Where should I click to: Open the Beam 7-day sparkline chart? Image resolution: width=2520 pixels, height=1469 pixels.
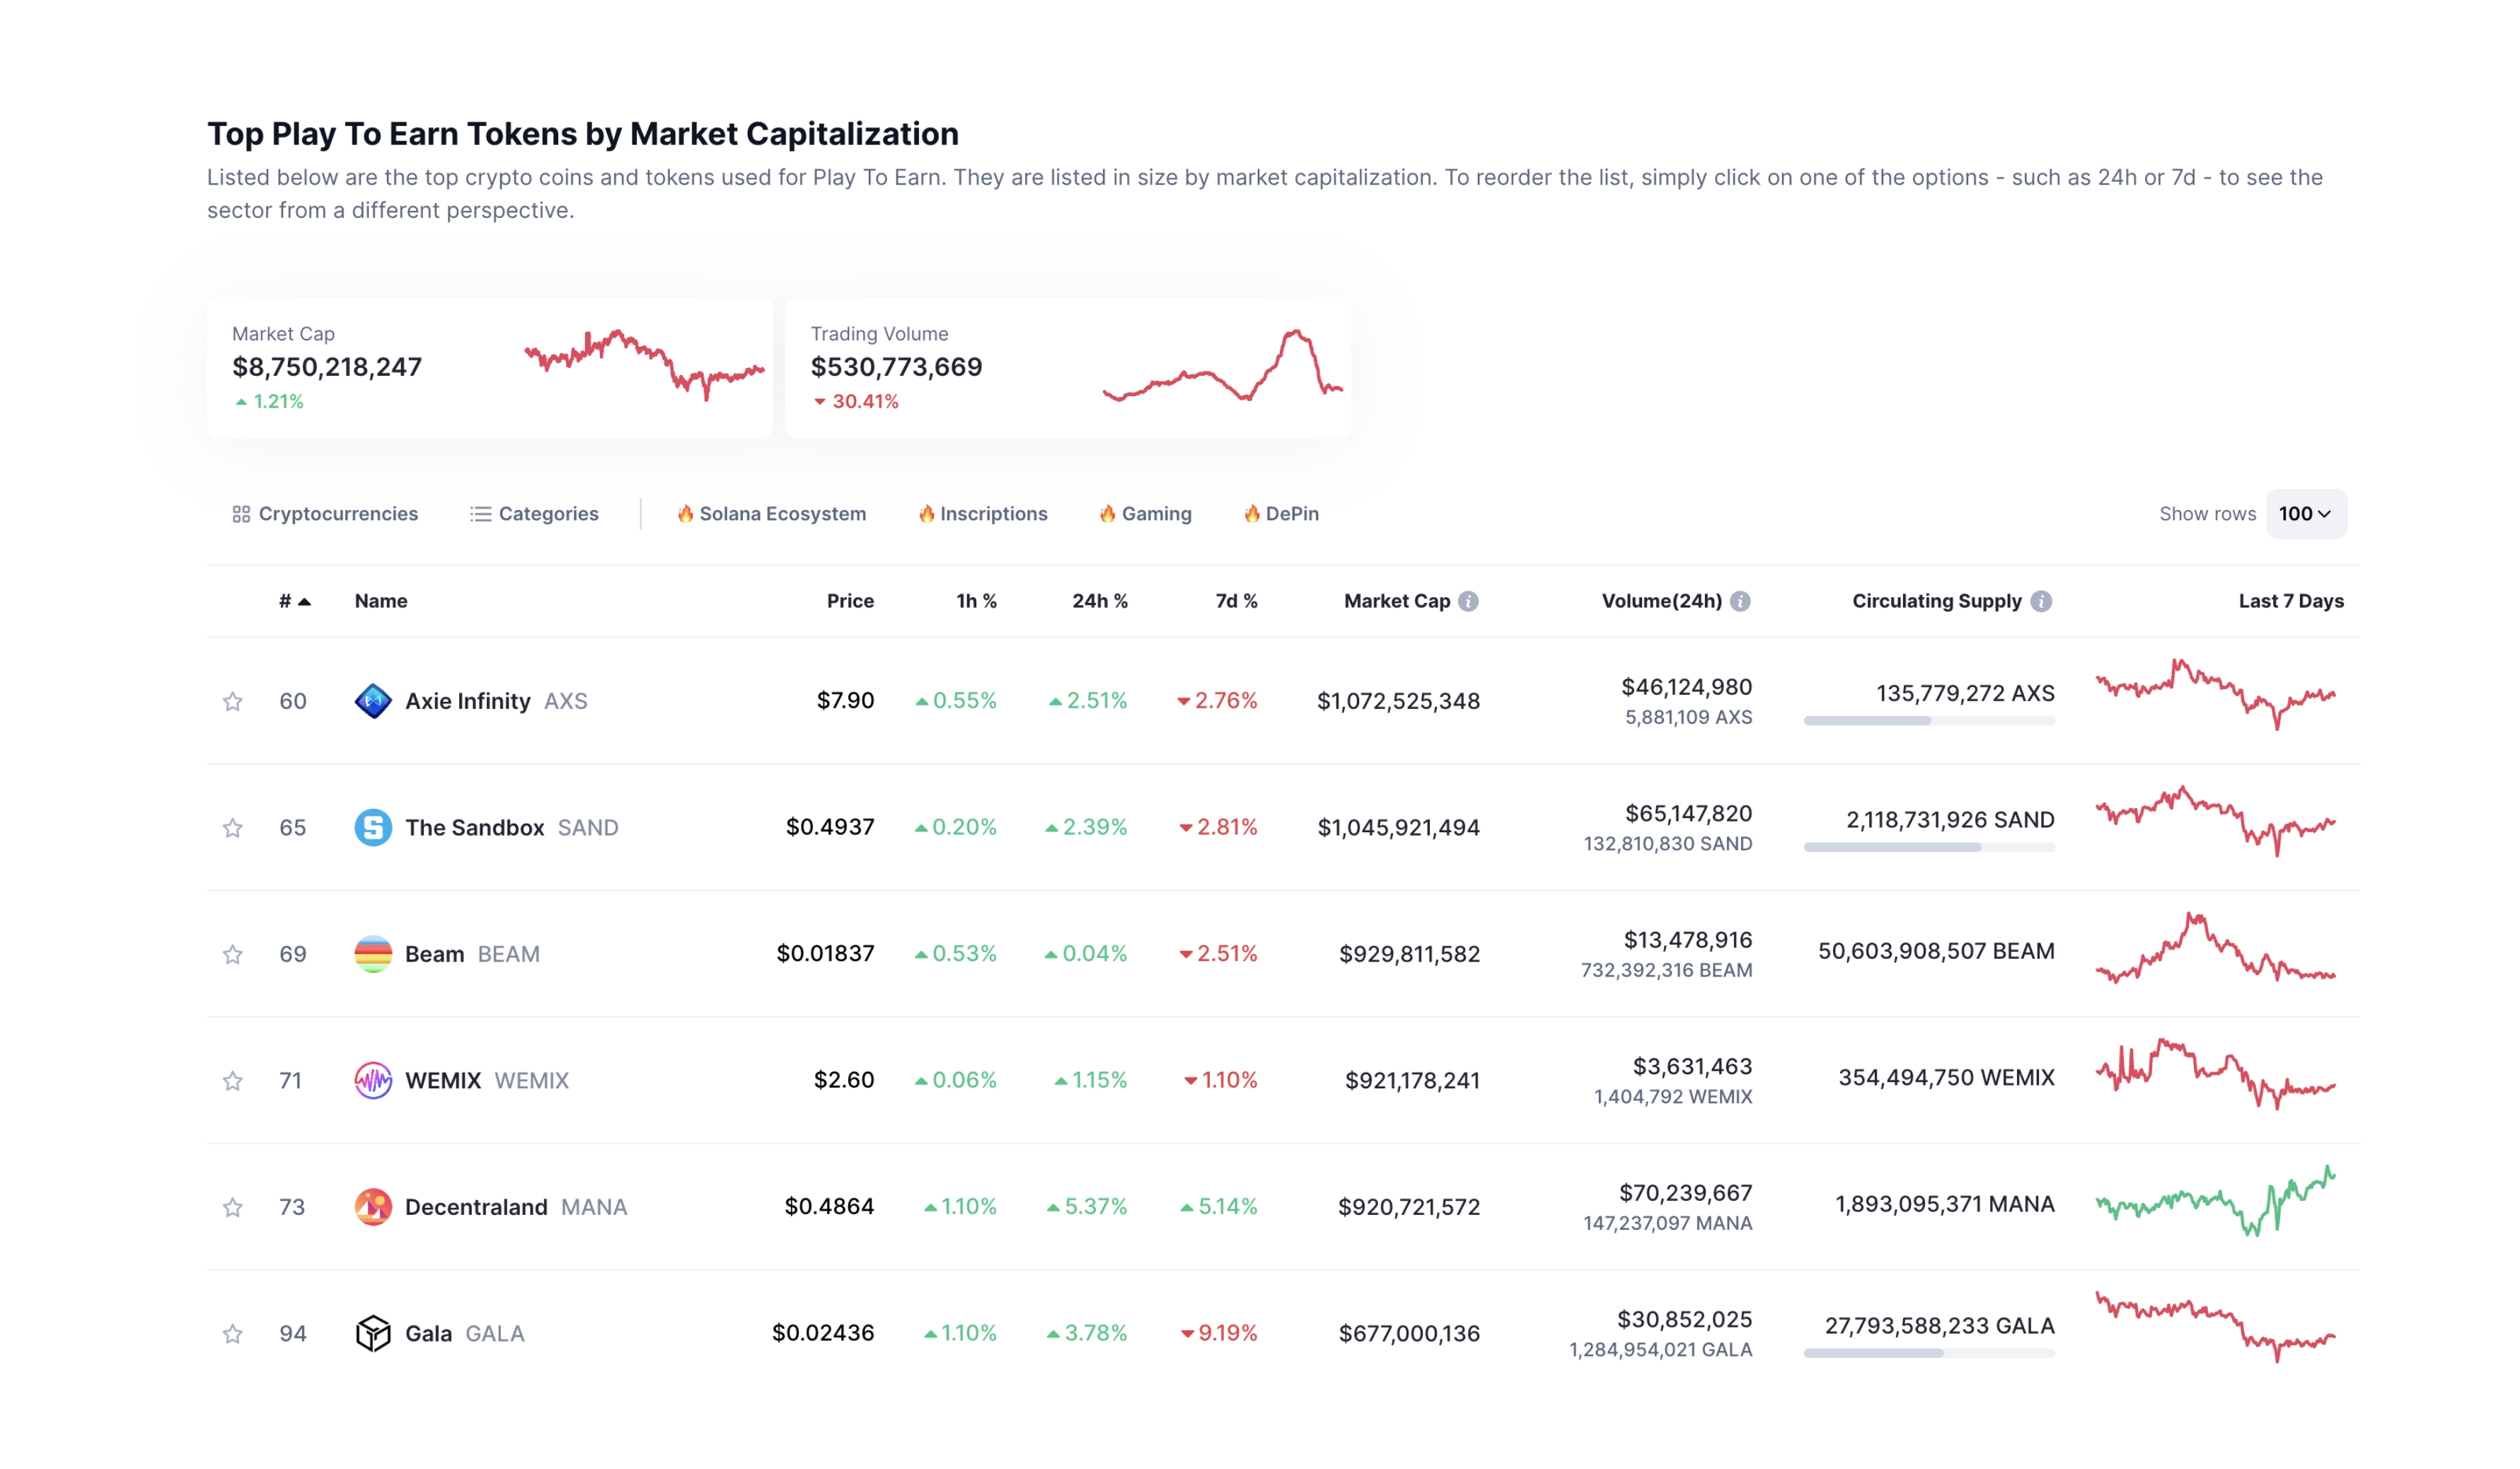[2216, 948]
